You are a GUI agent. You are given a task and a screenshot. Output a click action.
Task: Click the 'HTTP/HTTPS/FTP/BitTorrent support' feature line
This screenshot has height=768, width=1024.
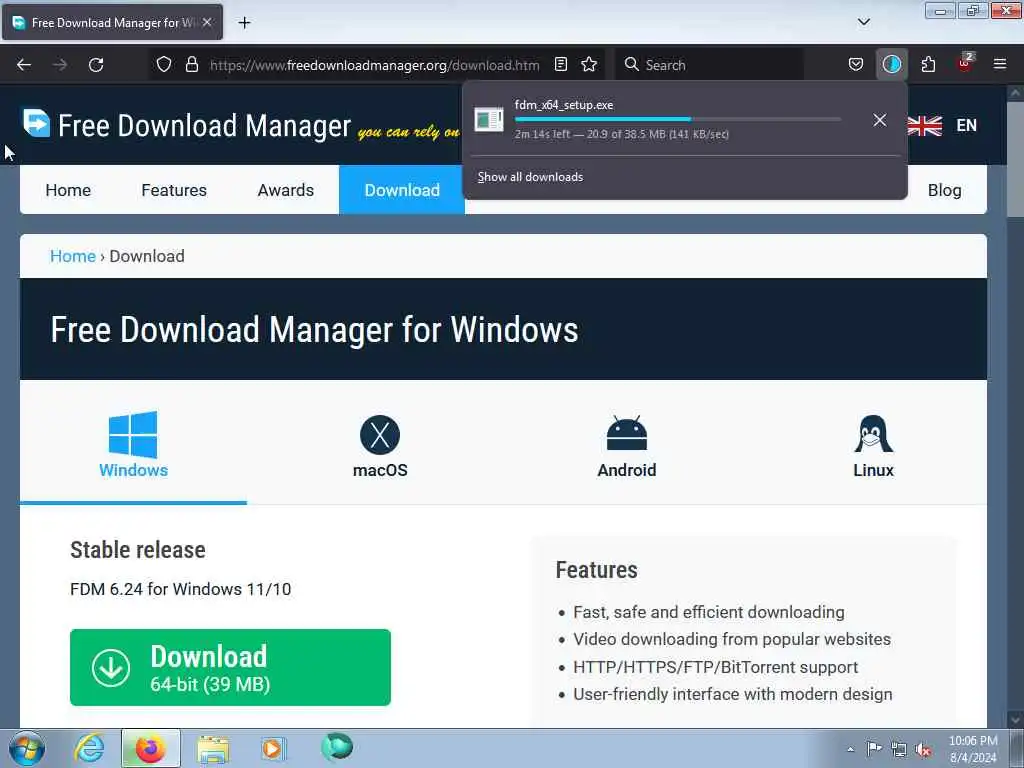tap(715, 667)
